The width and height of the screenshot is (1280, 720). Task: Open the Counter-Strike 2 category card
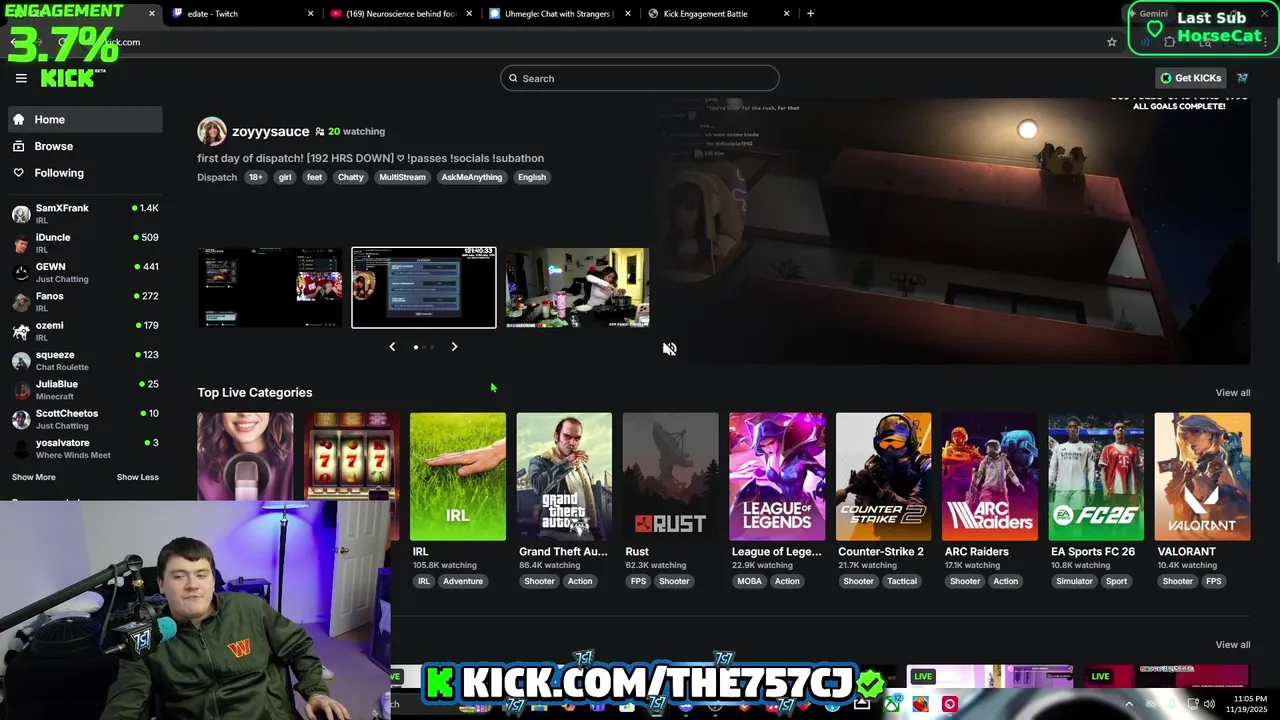click(883, 477)
